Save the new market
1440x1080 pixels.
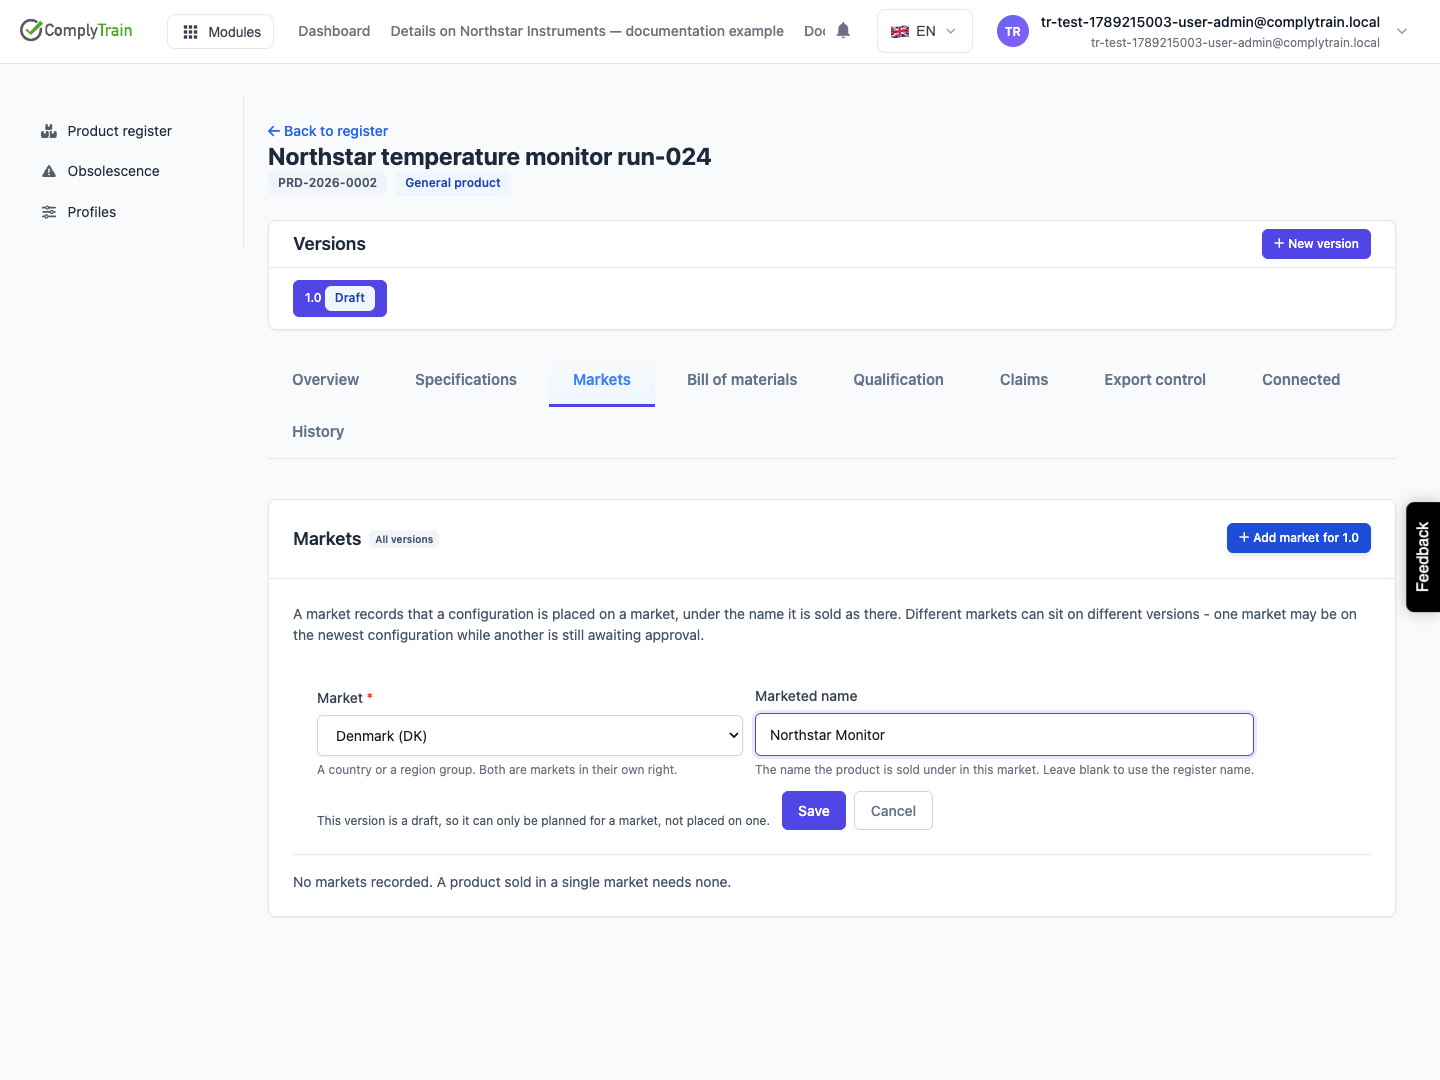pyautogui.click(x=814, y=811)
